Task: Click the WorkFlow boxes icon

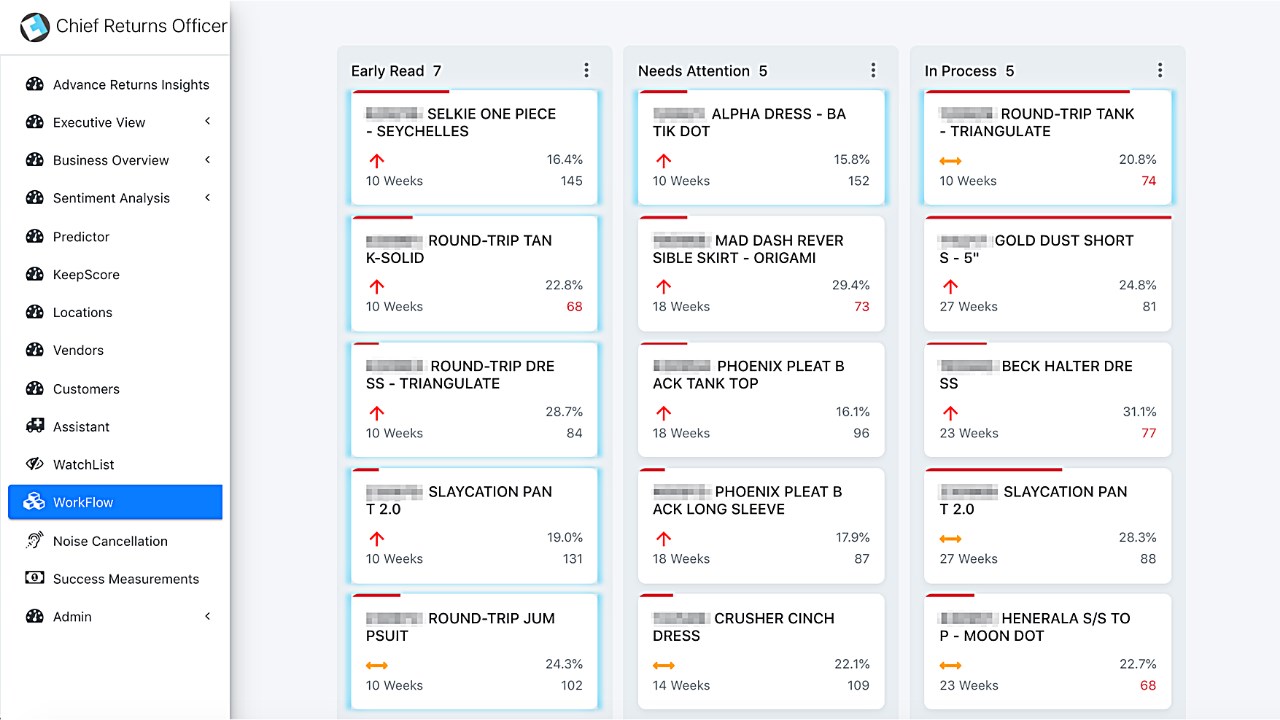Action: point(35,502)
